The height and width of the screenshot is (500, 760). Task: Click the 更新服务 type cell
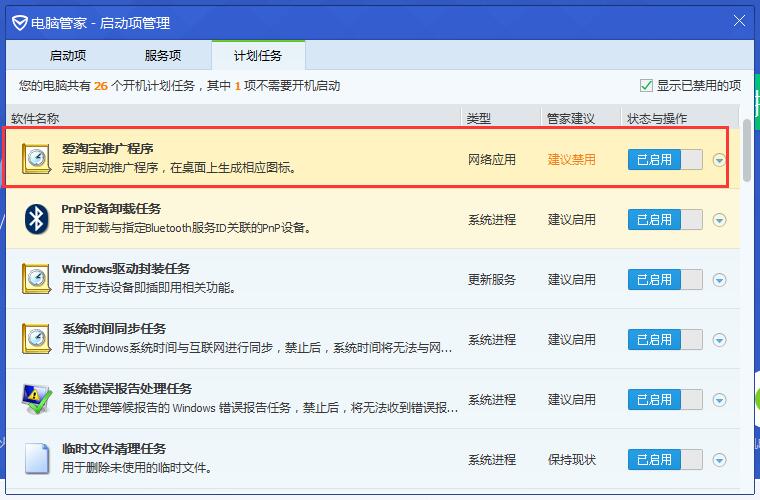point(491,280)
